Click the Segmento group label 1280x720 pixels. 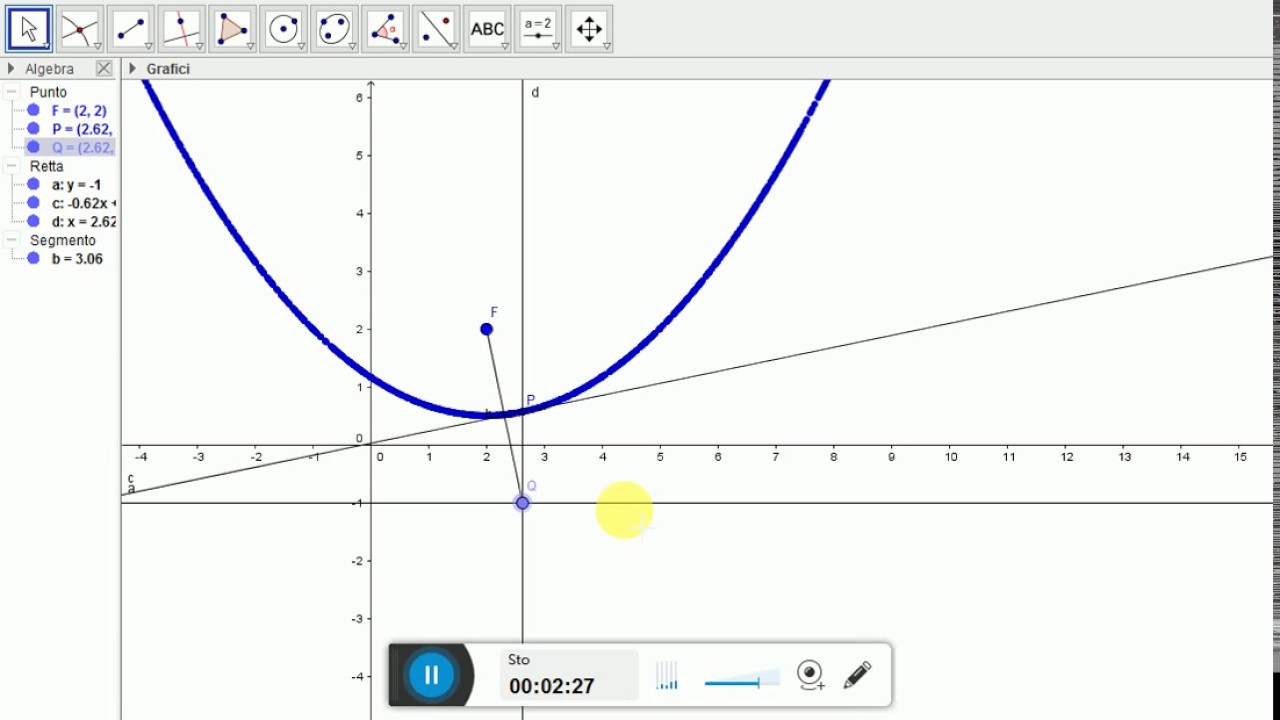(x=63, y=240)
